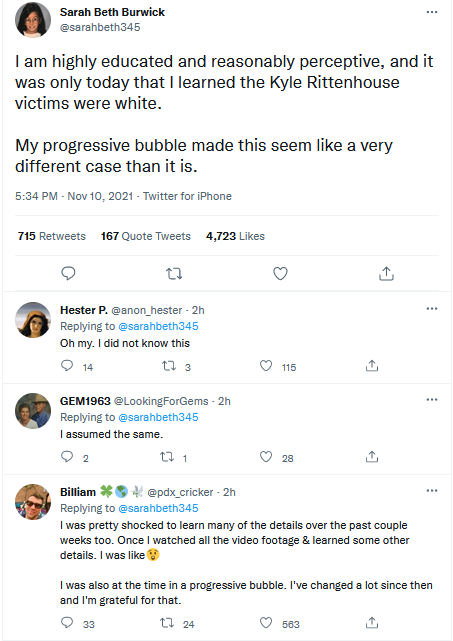Open more options on Hester P.'s reply
The width and height of the screenshot is (453, 641).
click(x=432, y=309)
